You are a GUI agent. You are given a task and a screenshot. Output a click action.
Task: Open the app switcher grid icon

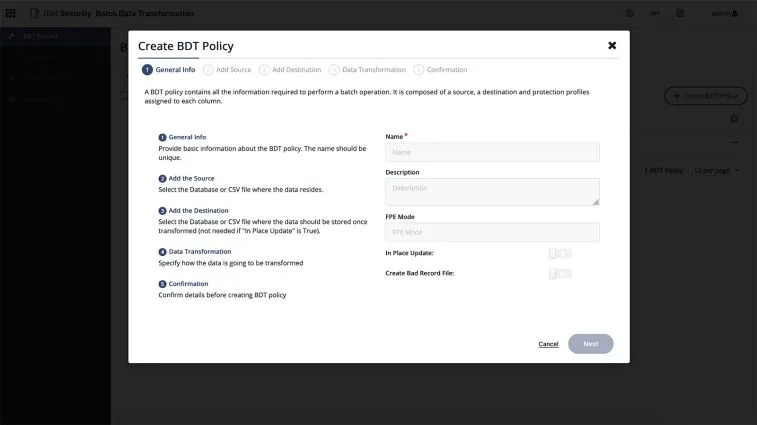11,13
